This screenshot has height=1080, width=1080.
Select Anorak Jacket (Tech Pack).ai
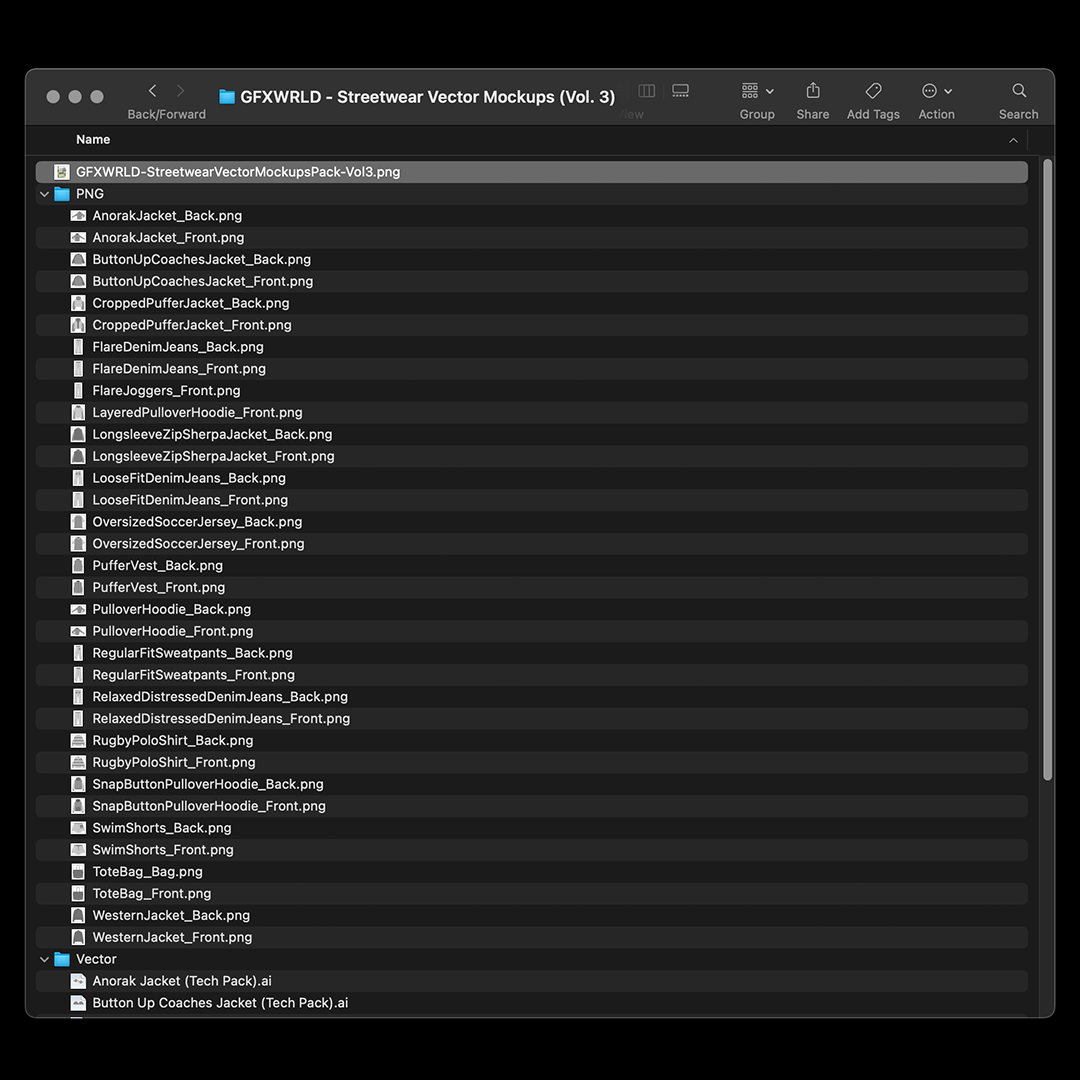point(182,981)
